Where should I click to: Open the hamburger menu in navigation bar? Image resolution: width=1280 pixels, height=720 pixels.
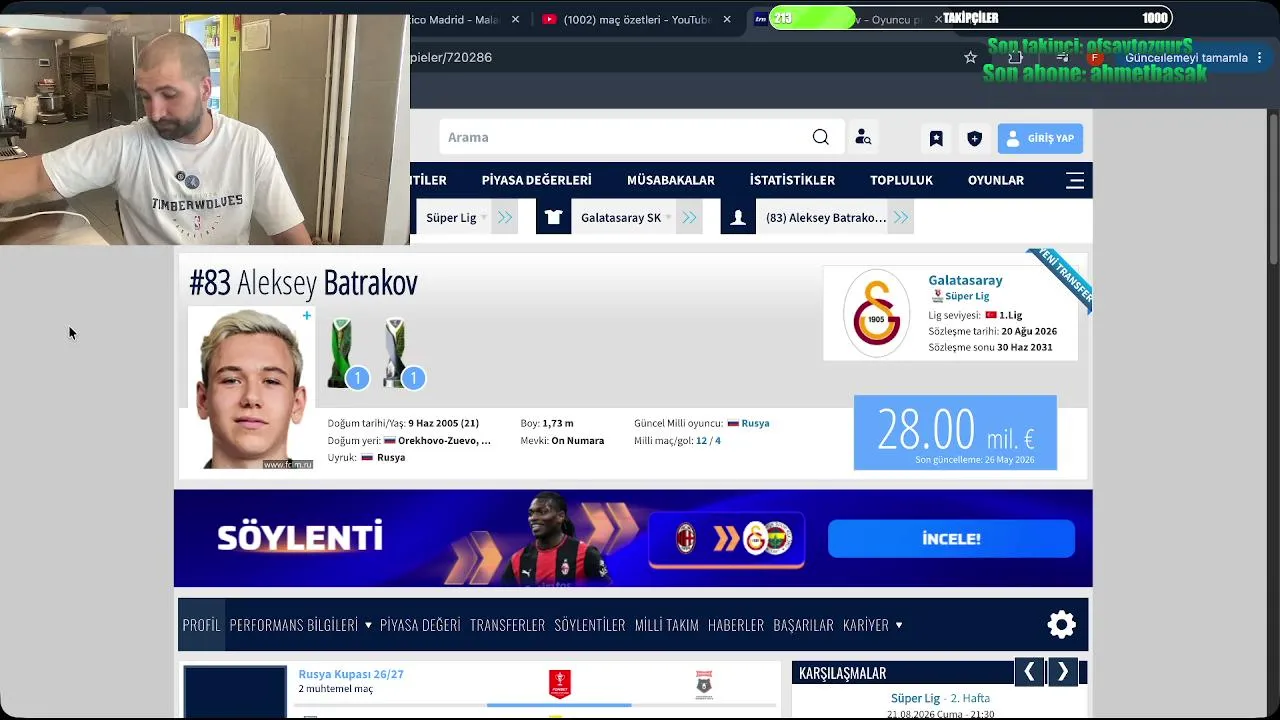pos(1075,180)
